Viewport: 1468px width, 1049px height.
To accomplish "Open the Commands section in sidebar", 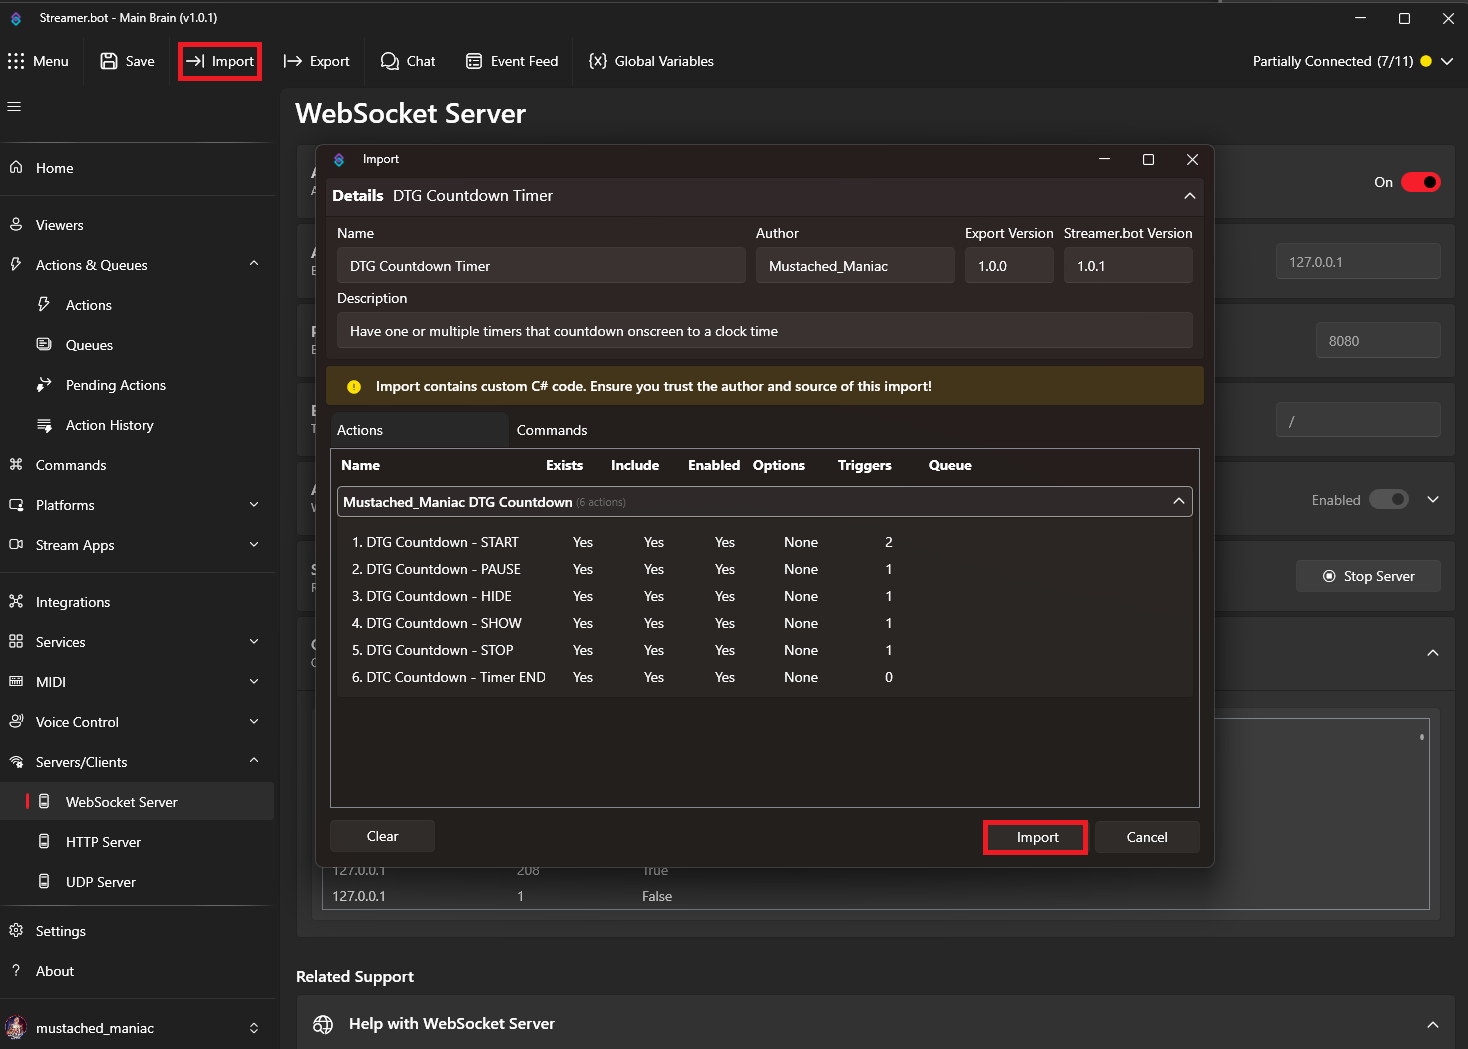I will click(70, 465).
